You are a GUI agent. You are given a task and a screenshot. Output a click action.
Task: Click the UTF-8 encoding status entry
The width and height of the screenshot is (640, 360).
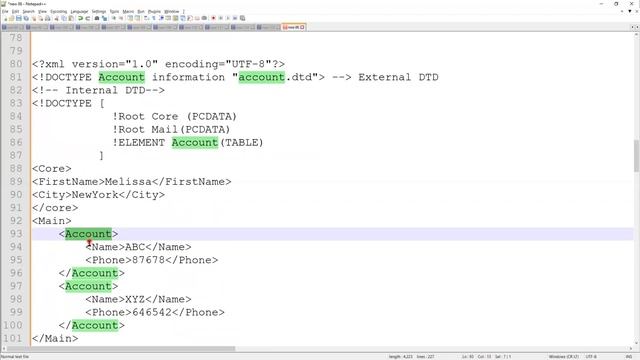click(x=591, y=357)
